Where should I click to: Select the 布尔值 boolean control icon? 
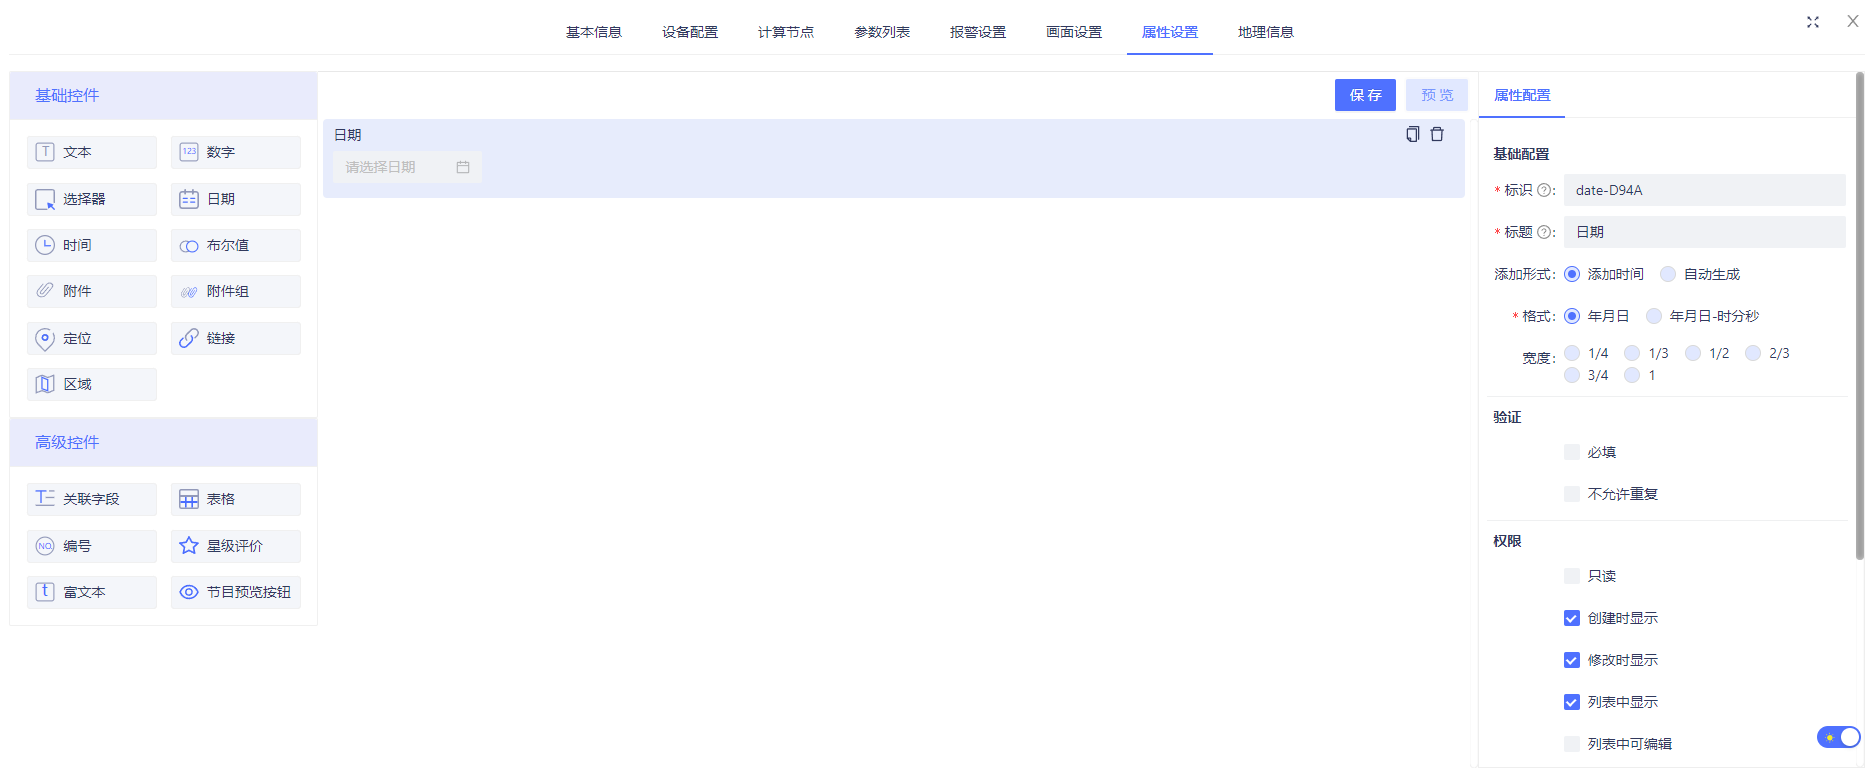point(189,246)
